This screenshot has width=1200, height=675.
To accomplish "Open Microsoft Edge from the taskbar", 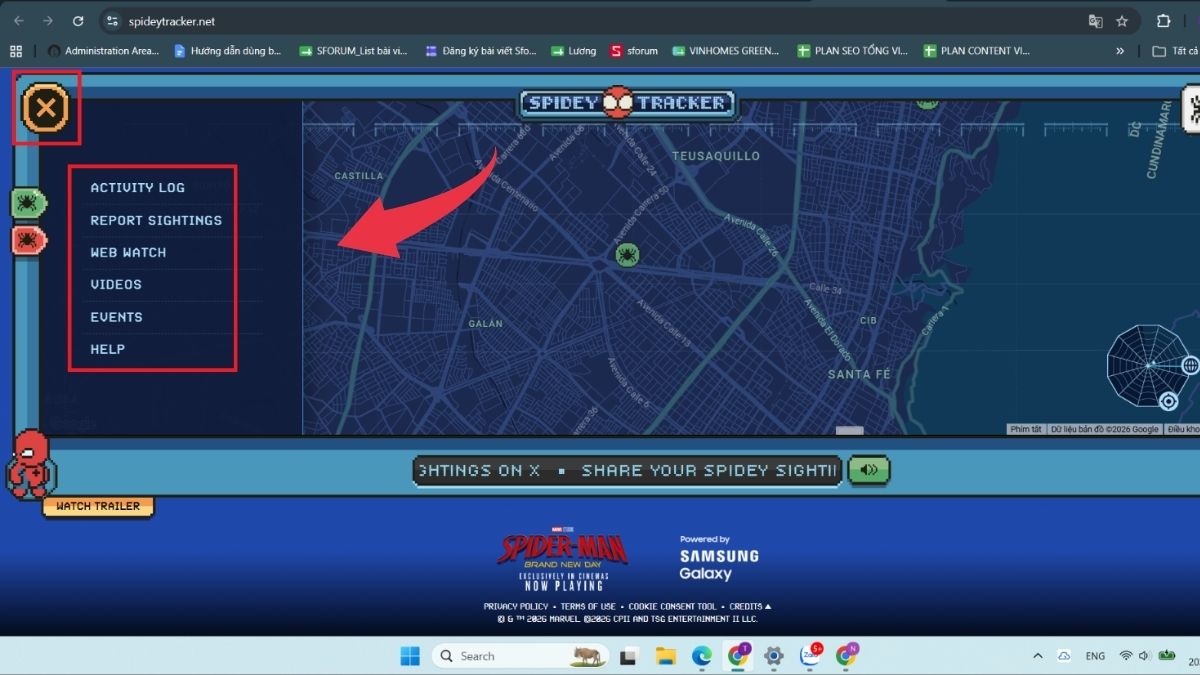I will coord(702,656).
